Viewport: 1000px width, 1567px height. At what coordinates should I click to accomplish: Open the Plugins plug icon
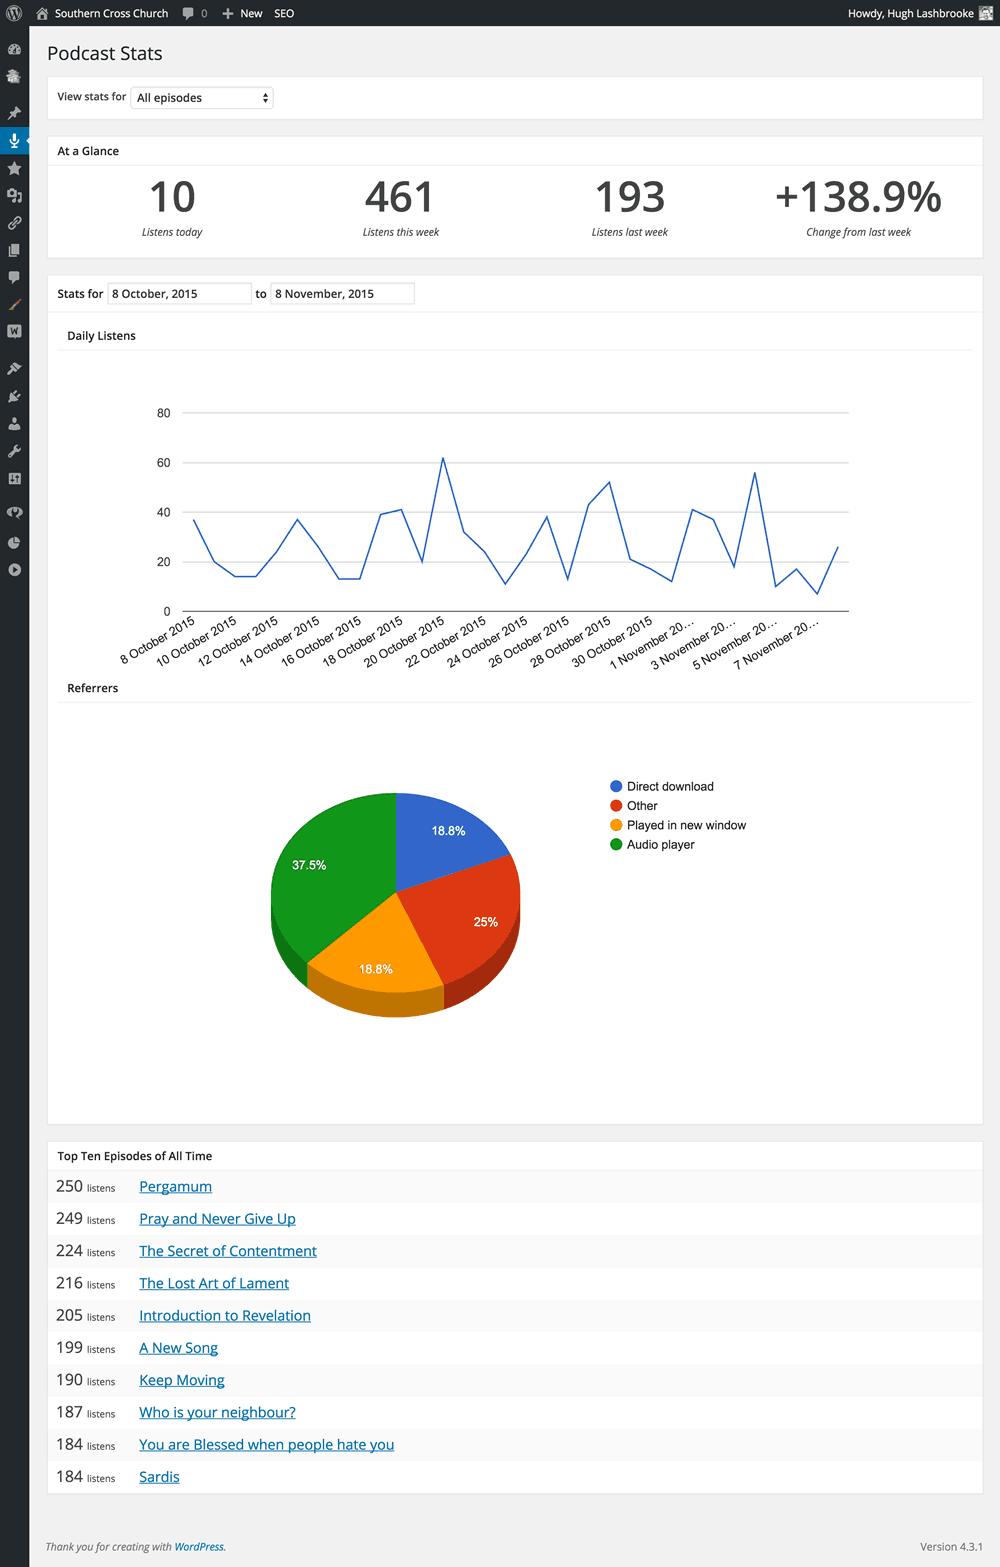[x=14, y=396]
